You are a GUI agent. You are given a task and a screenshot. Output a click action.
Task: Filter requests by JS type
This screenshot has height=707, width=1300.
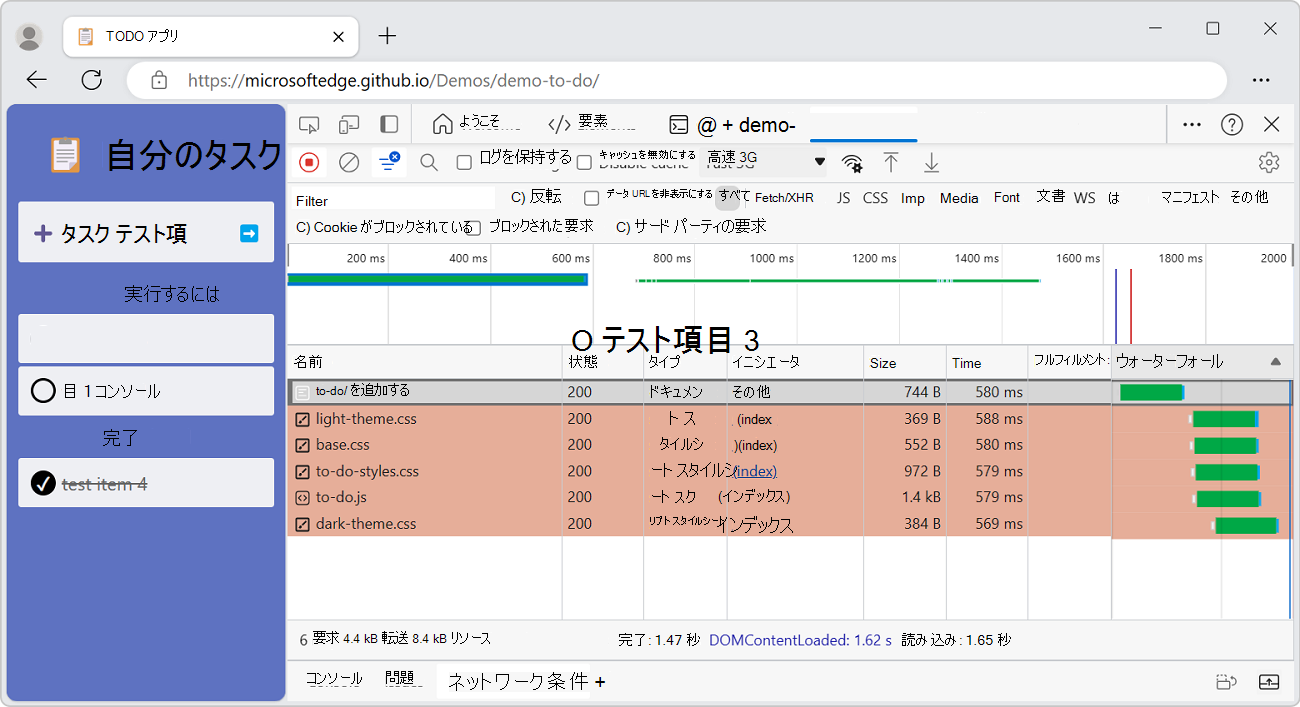(x=844, y=198)
